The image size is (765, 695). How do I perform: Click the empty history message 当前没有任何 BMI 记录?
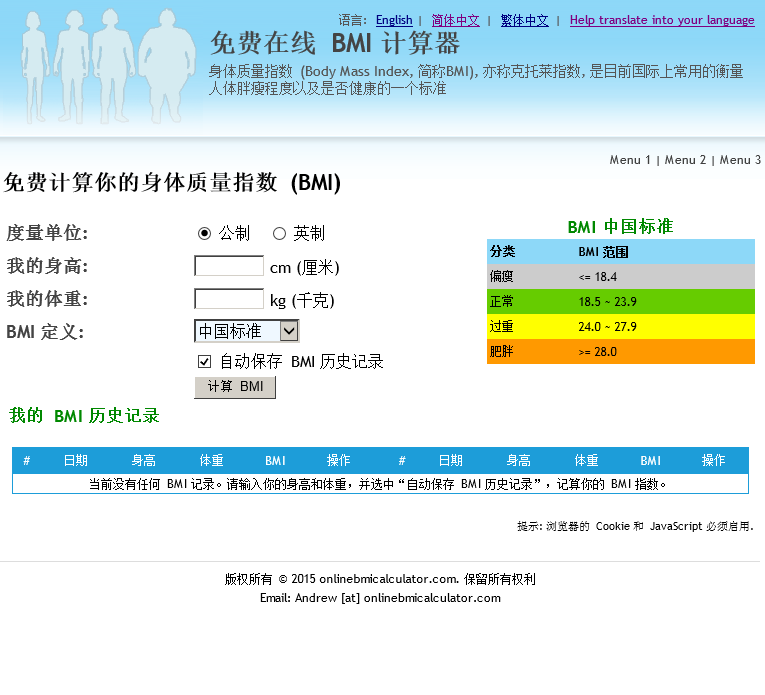(x=378, y=484)
